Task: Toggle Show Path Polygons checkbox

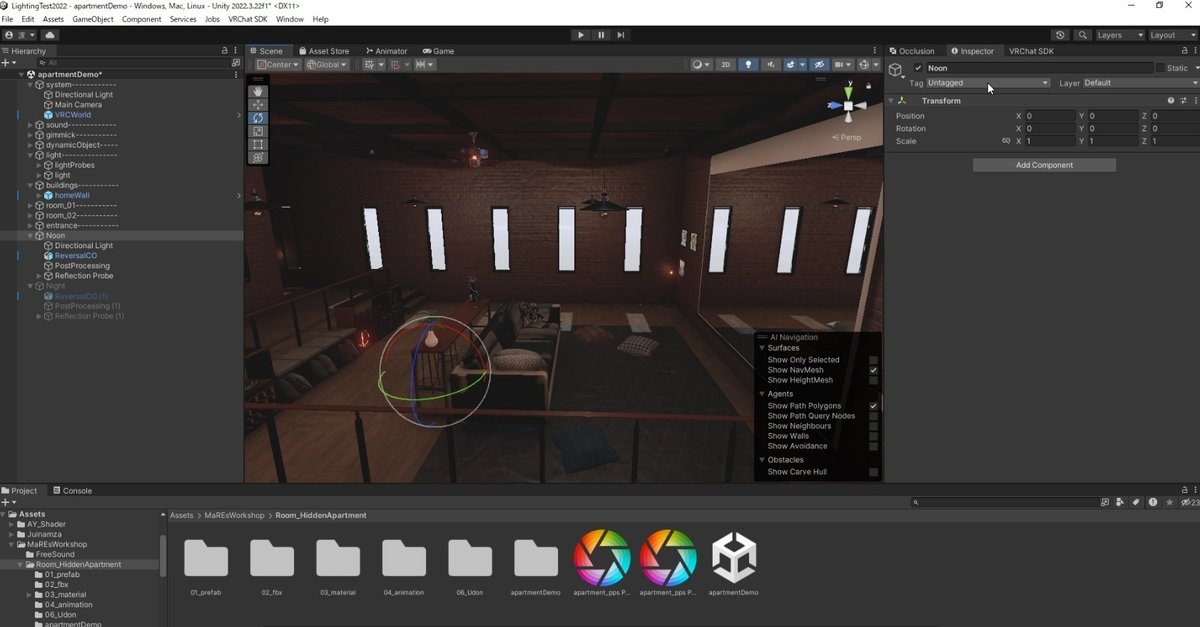Action: click(x=873, y=406)
